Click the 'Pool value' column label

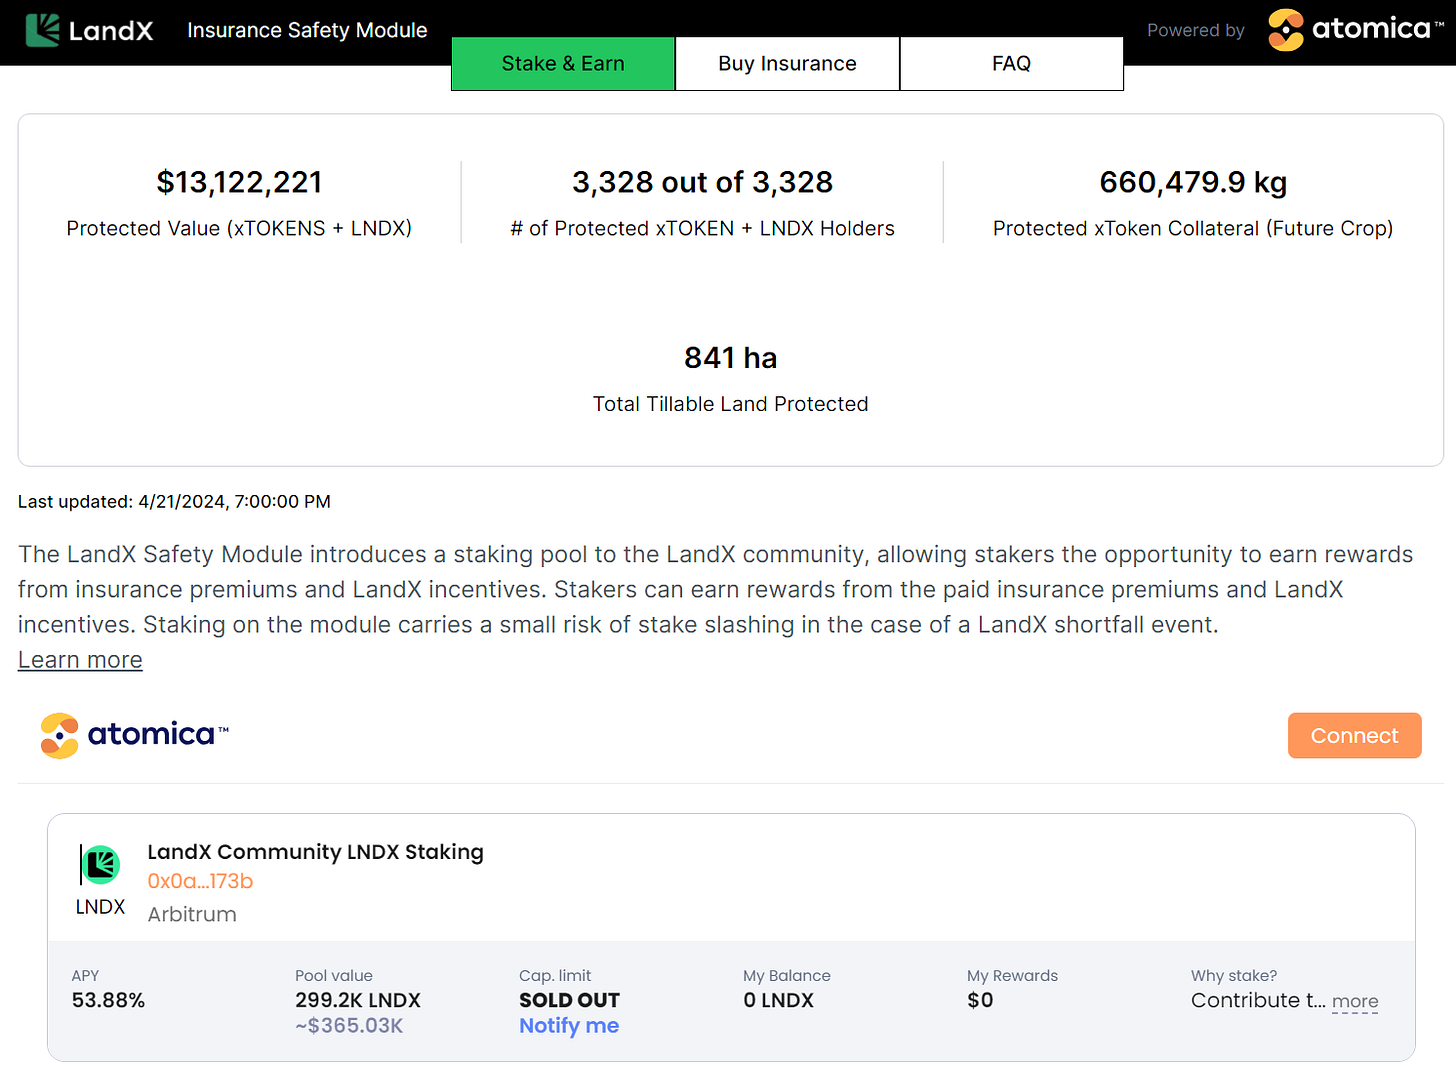[x=334, y=975]
